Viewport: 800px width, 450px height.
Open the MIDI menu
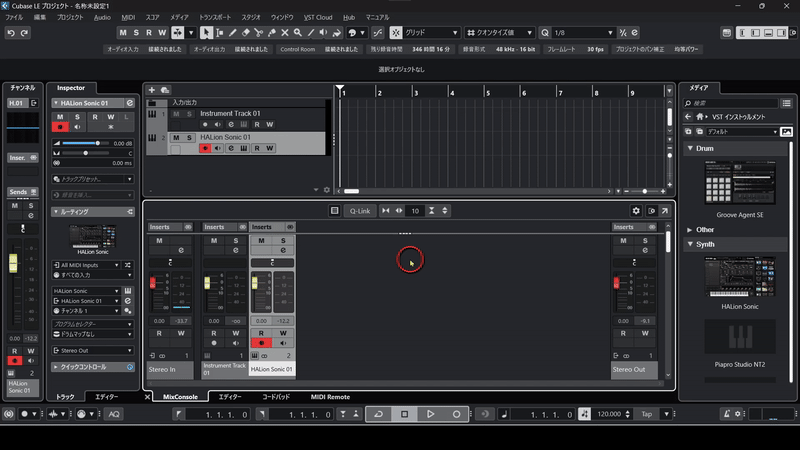click(x=128, y=17)
